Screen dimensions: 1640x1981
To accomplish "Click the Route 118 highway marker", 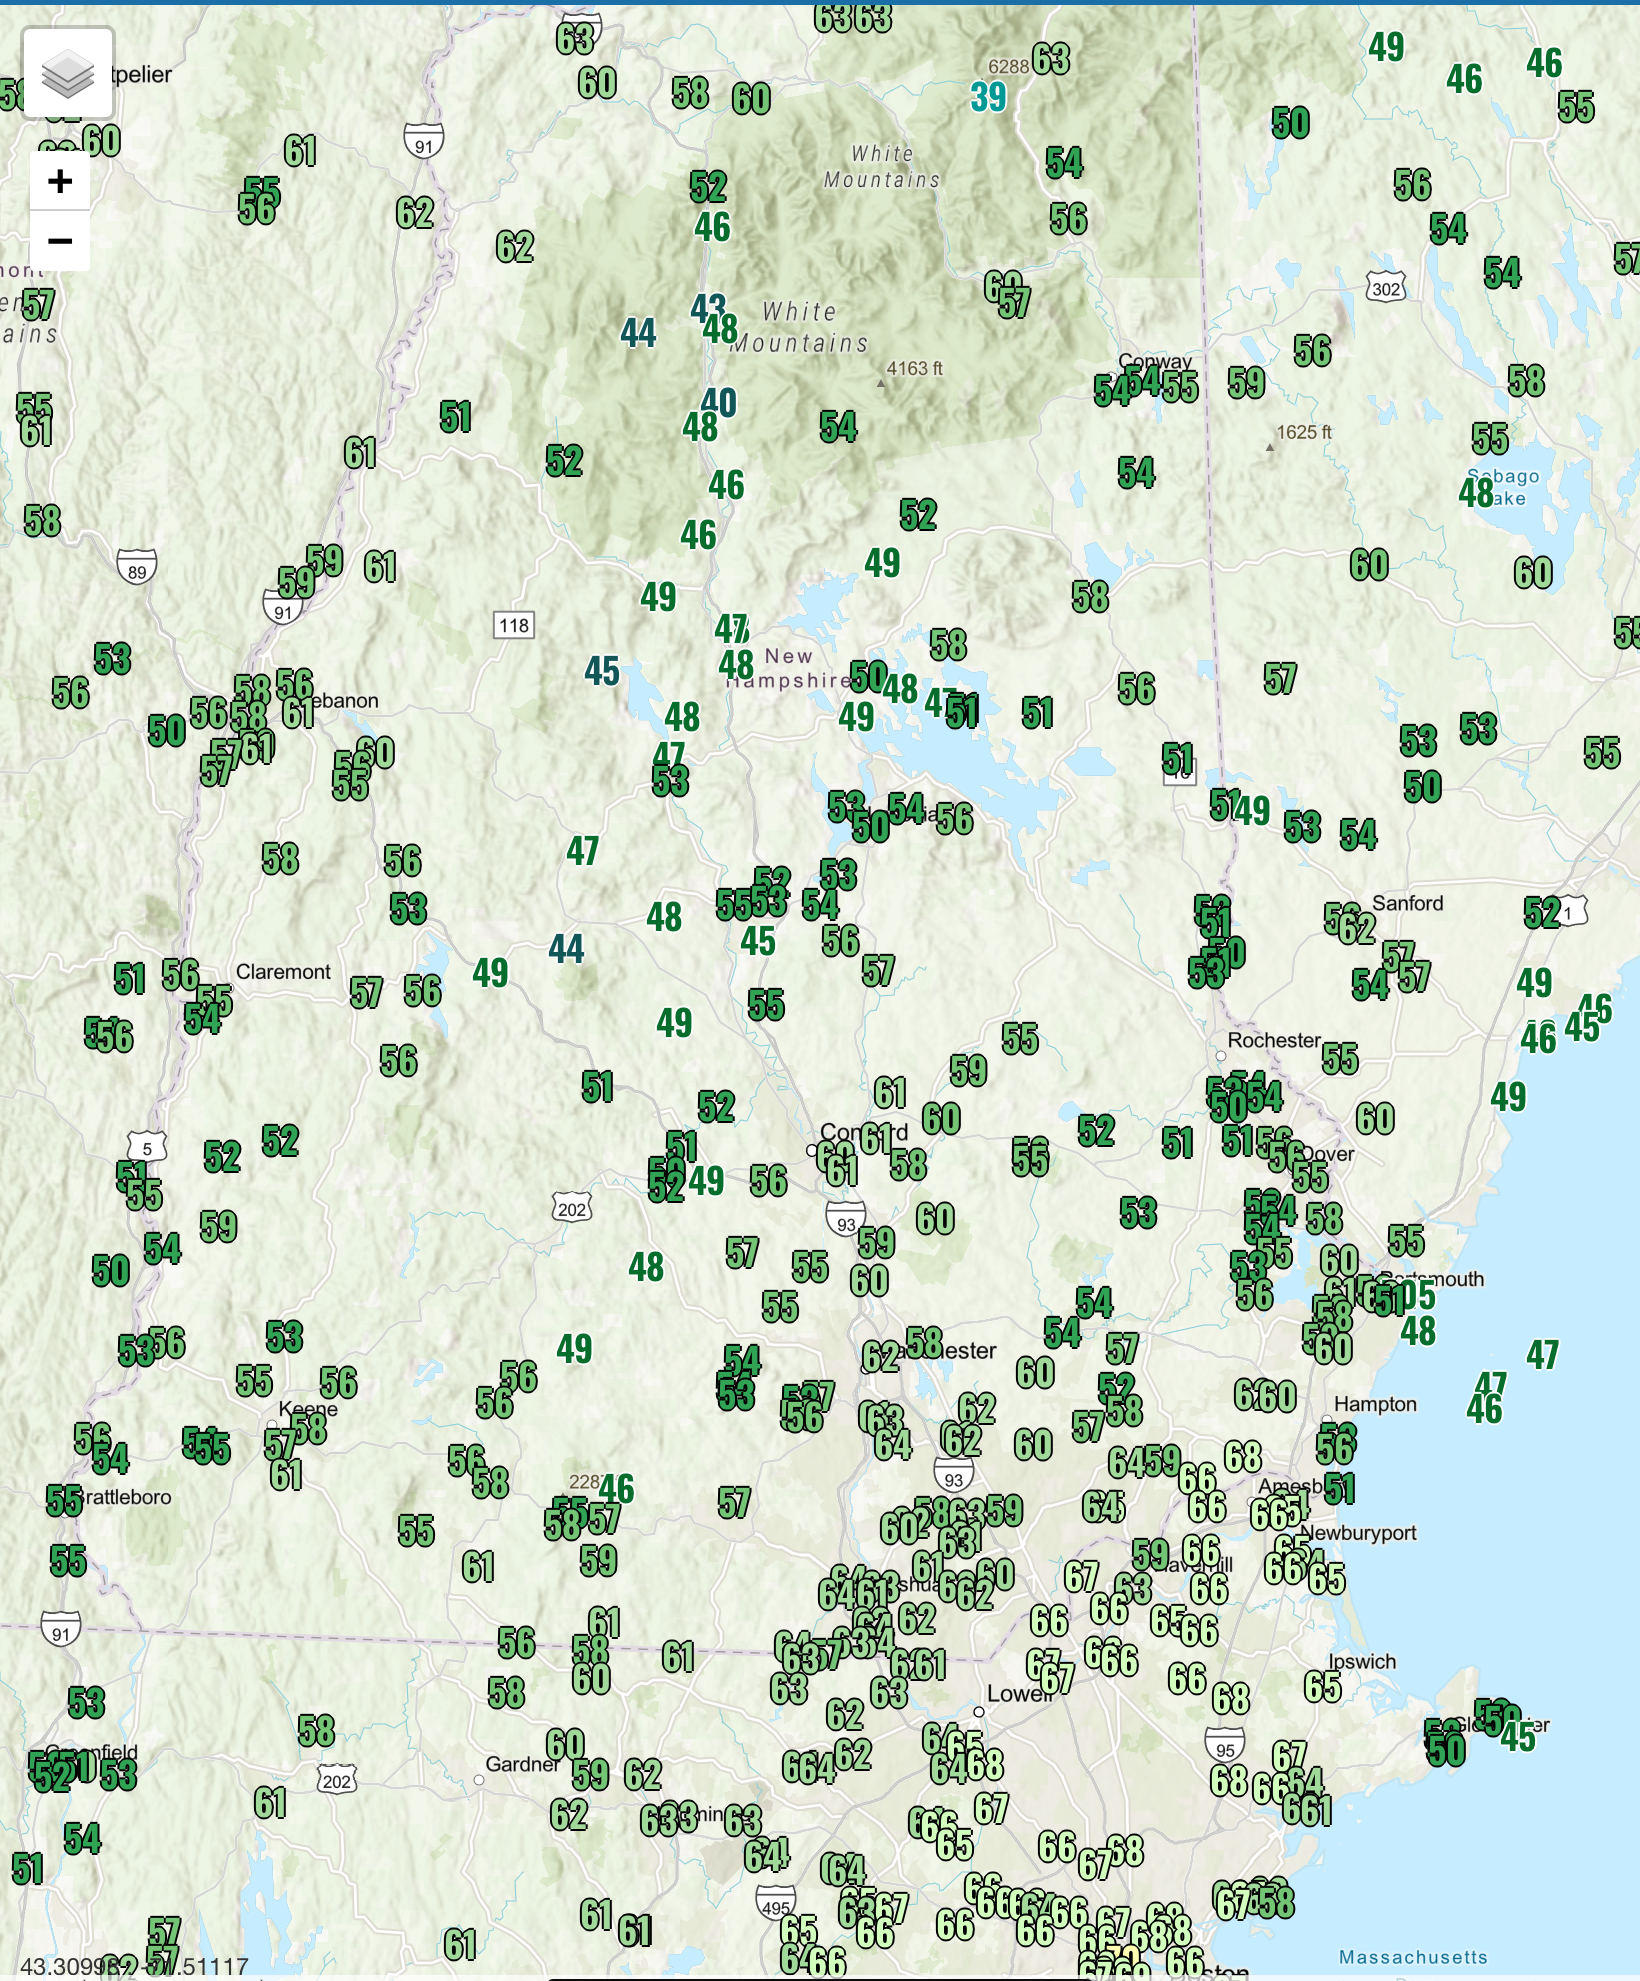I will [514, 625].
